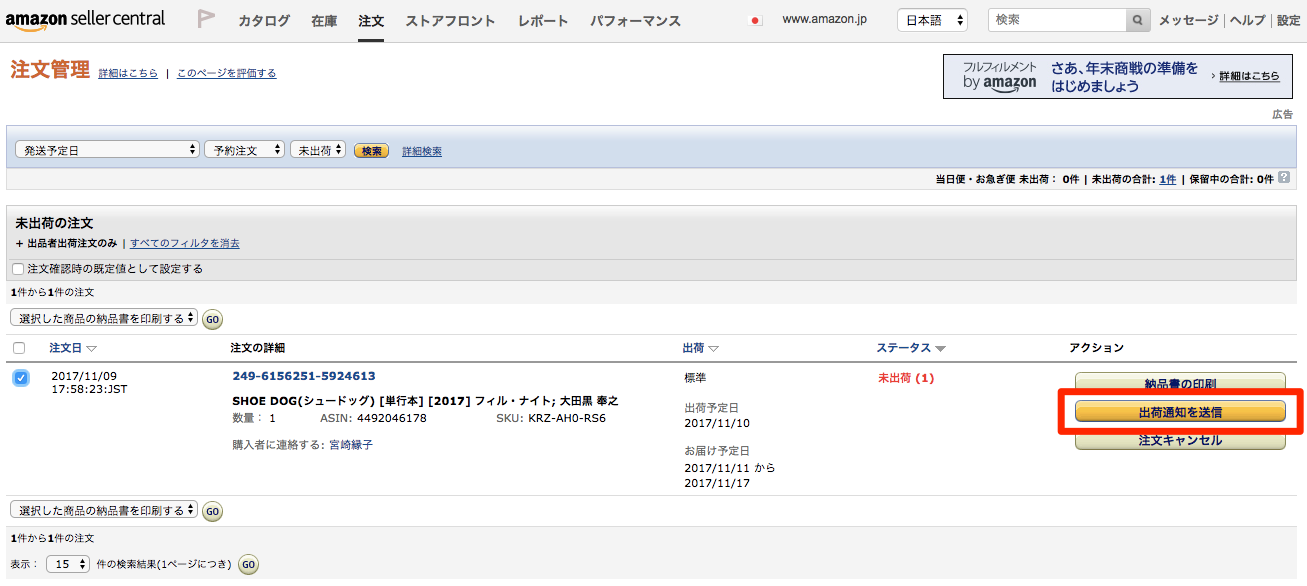Click the Japan flag marketplace icon

click(756, 21)
